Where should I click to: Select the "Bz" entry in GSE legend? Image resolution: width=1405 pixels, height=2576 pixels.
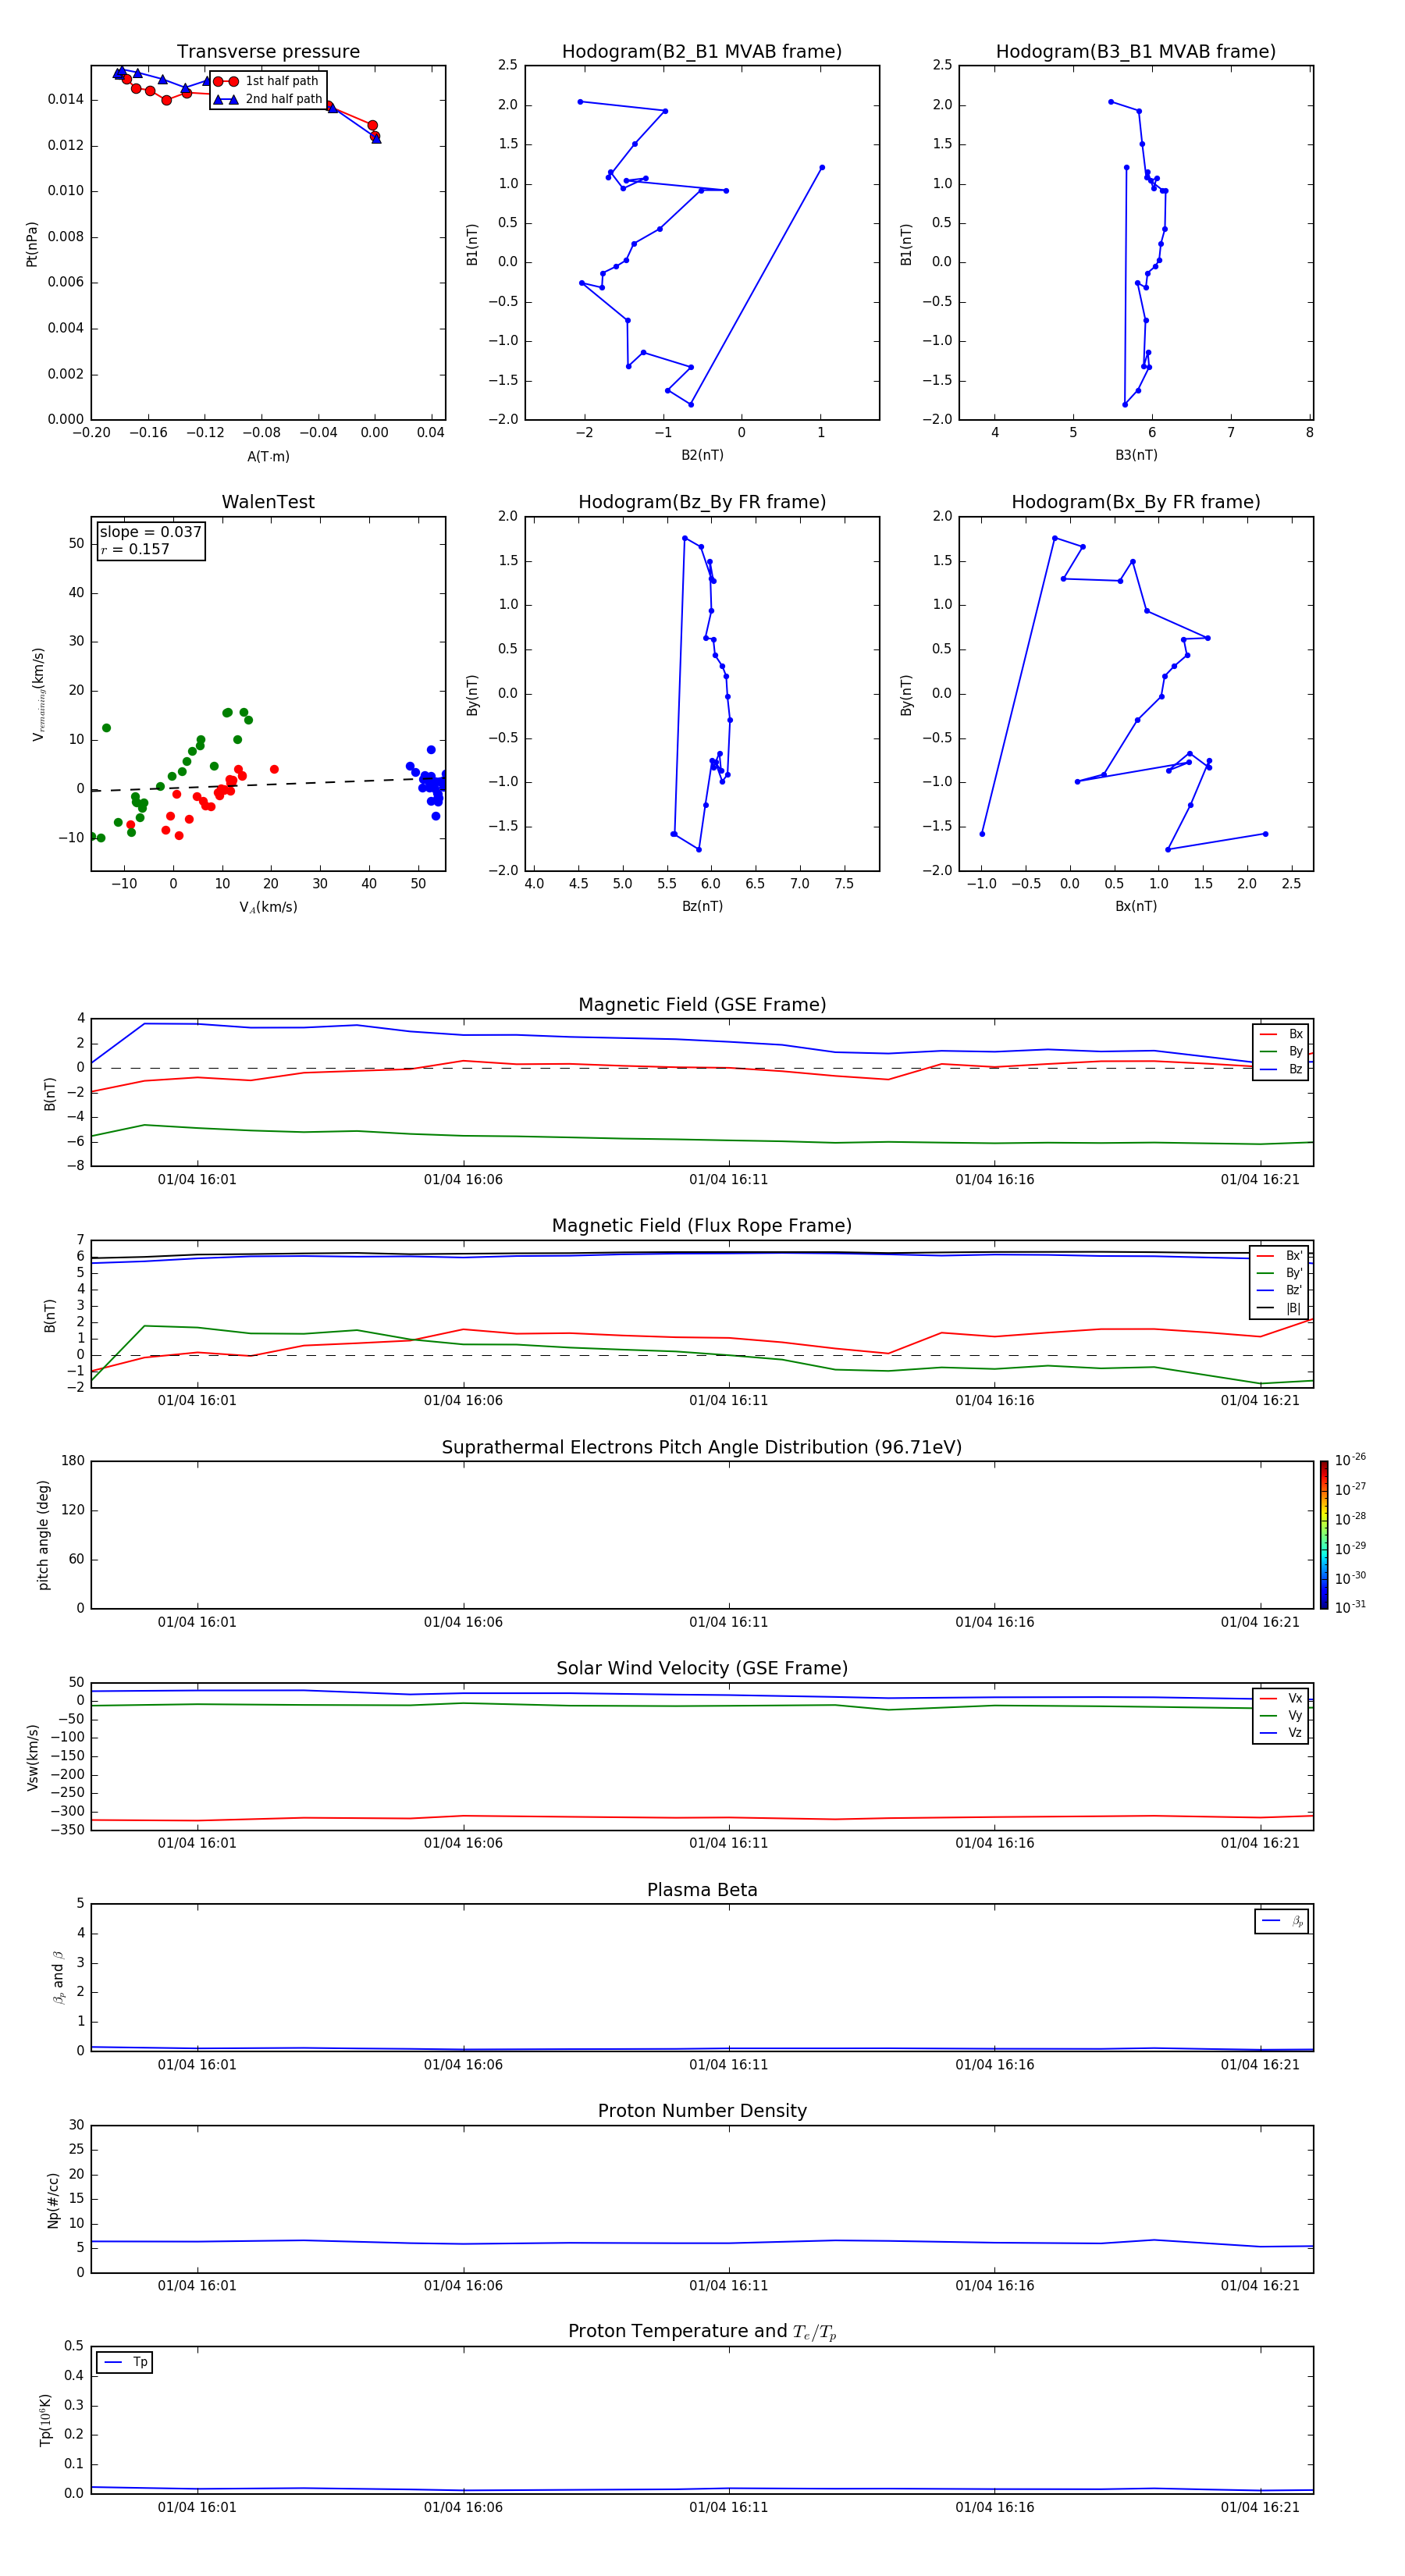click(x=1281, y=1069)
